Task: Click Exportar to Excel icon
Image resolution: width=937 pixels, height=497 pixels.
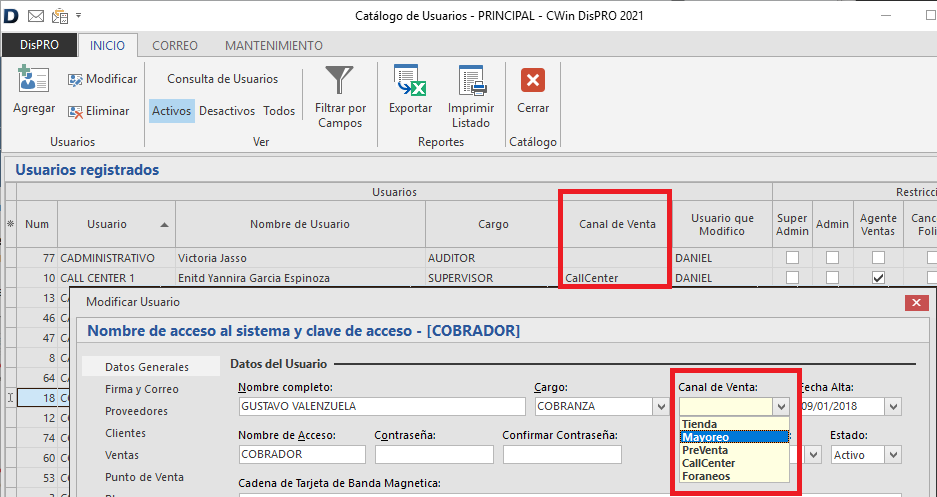Action: click(x=410, y=80)
